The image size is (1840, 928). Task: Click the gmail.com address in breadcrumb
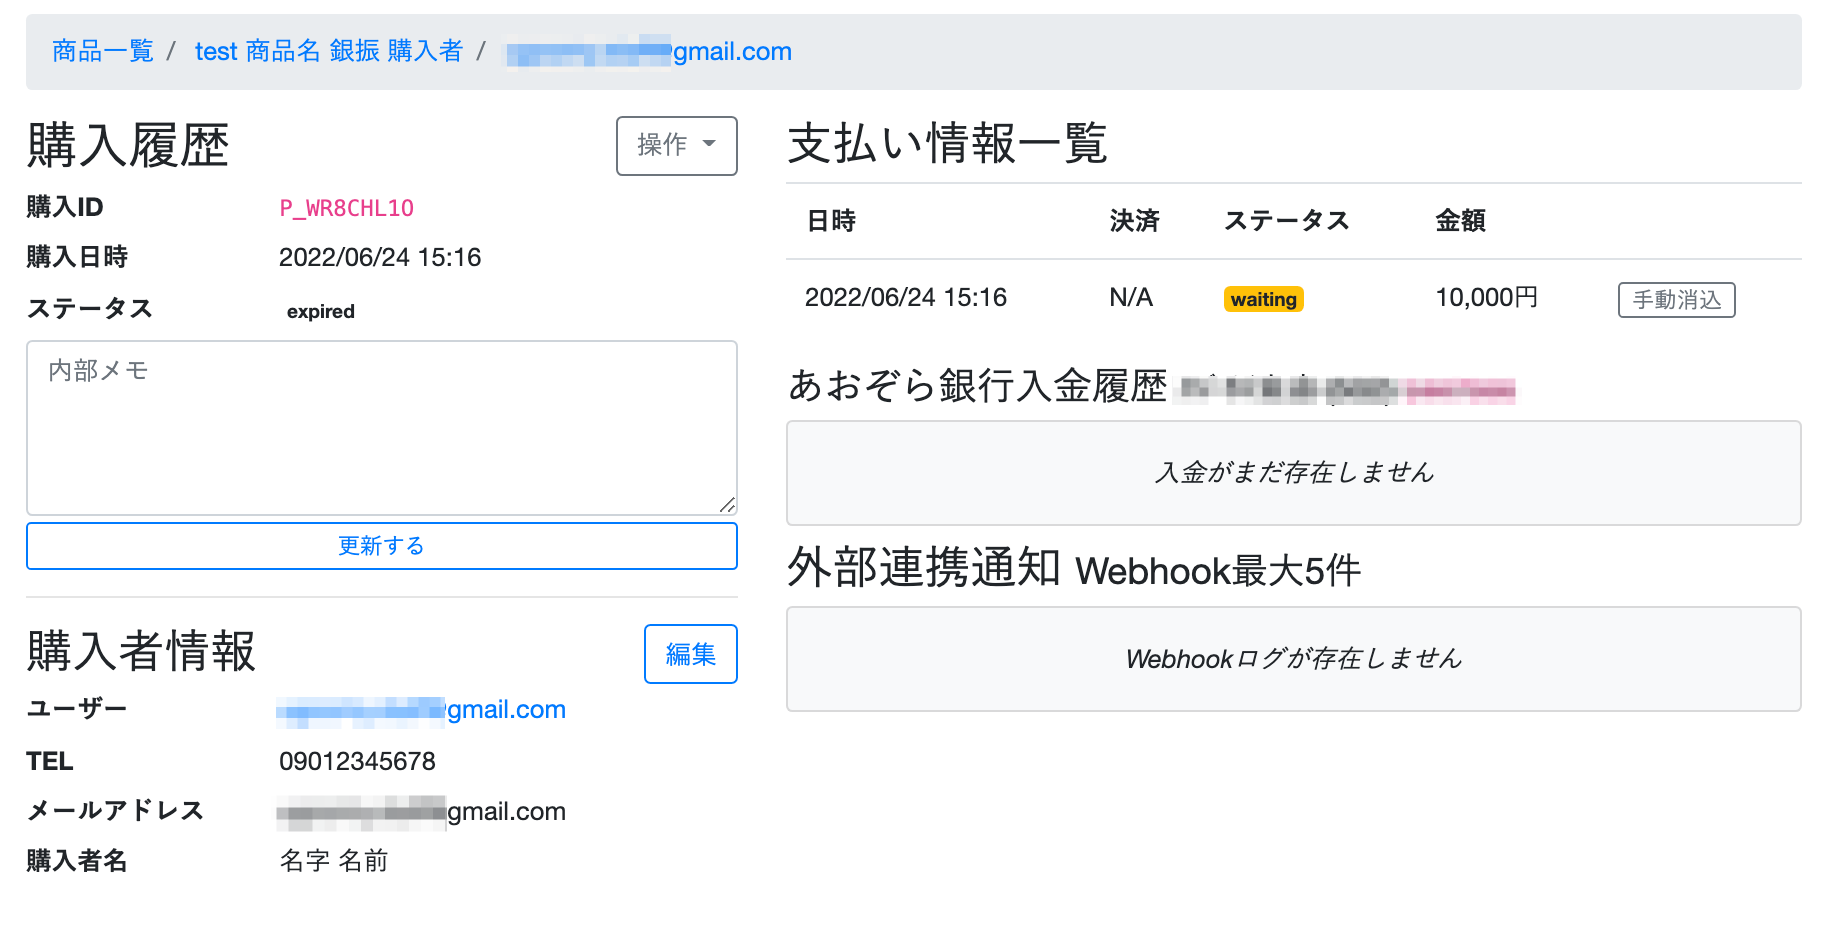click(x=649, y=52)
